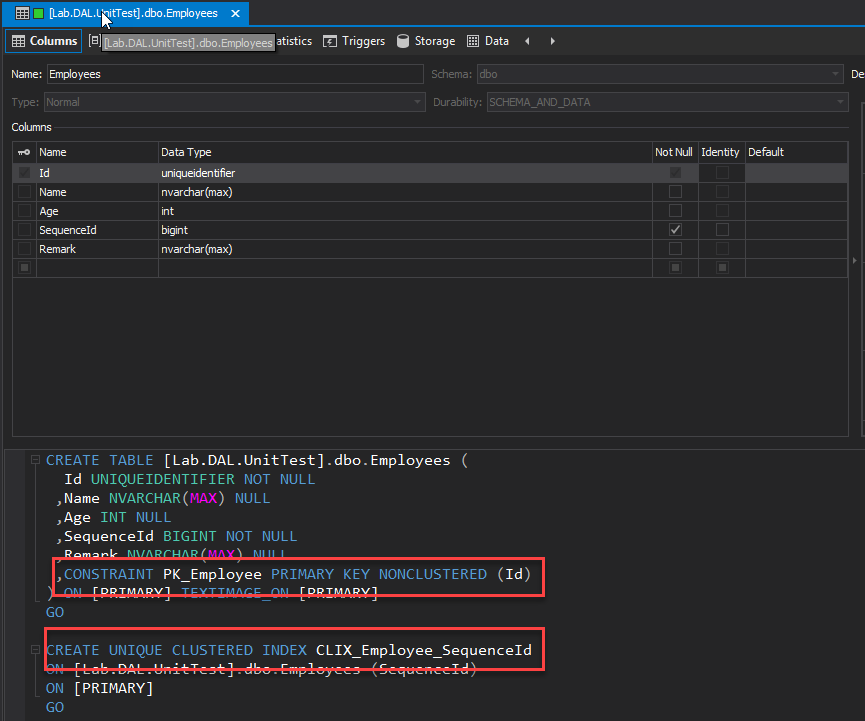The height and width of the screenshot is (721, 865).
Task: Select the uniqueidentifier data type cell
Action: (405, 173)
